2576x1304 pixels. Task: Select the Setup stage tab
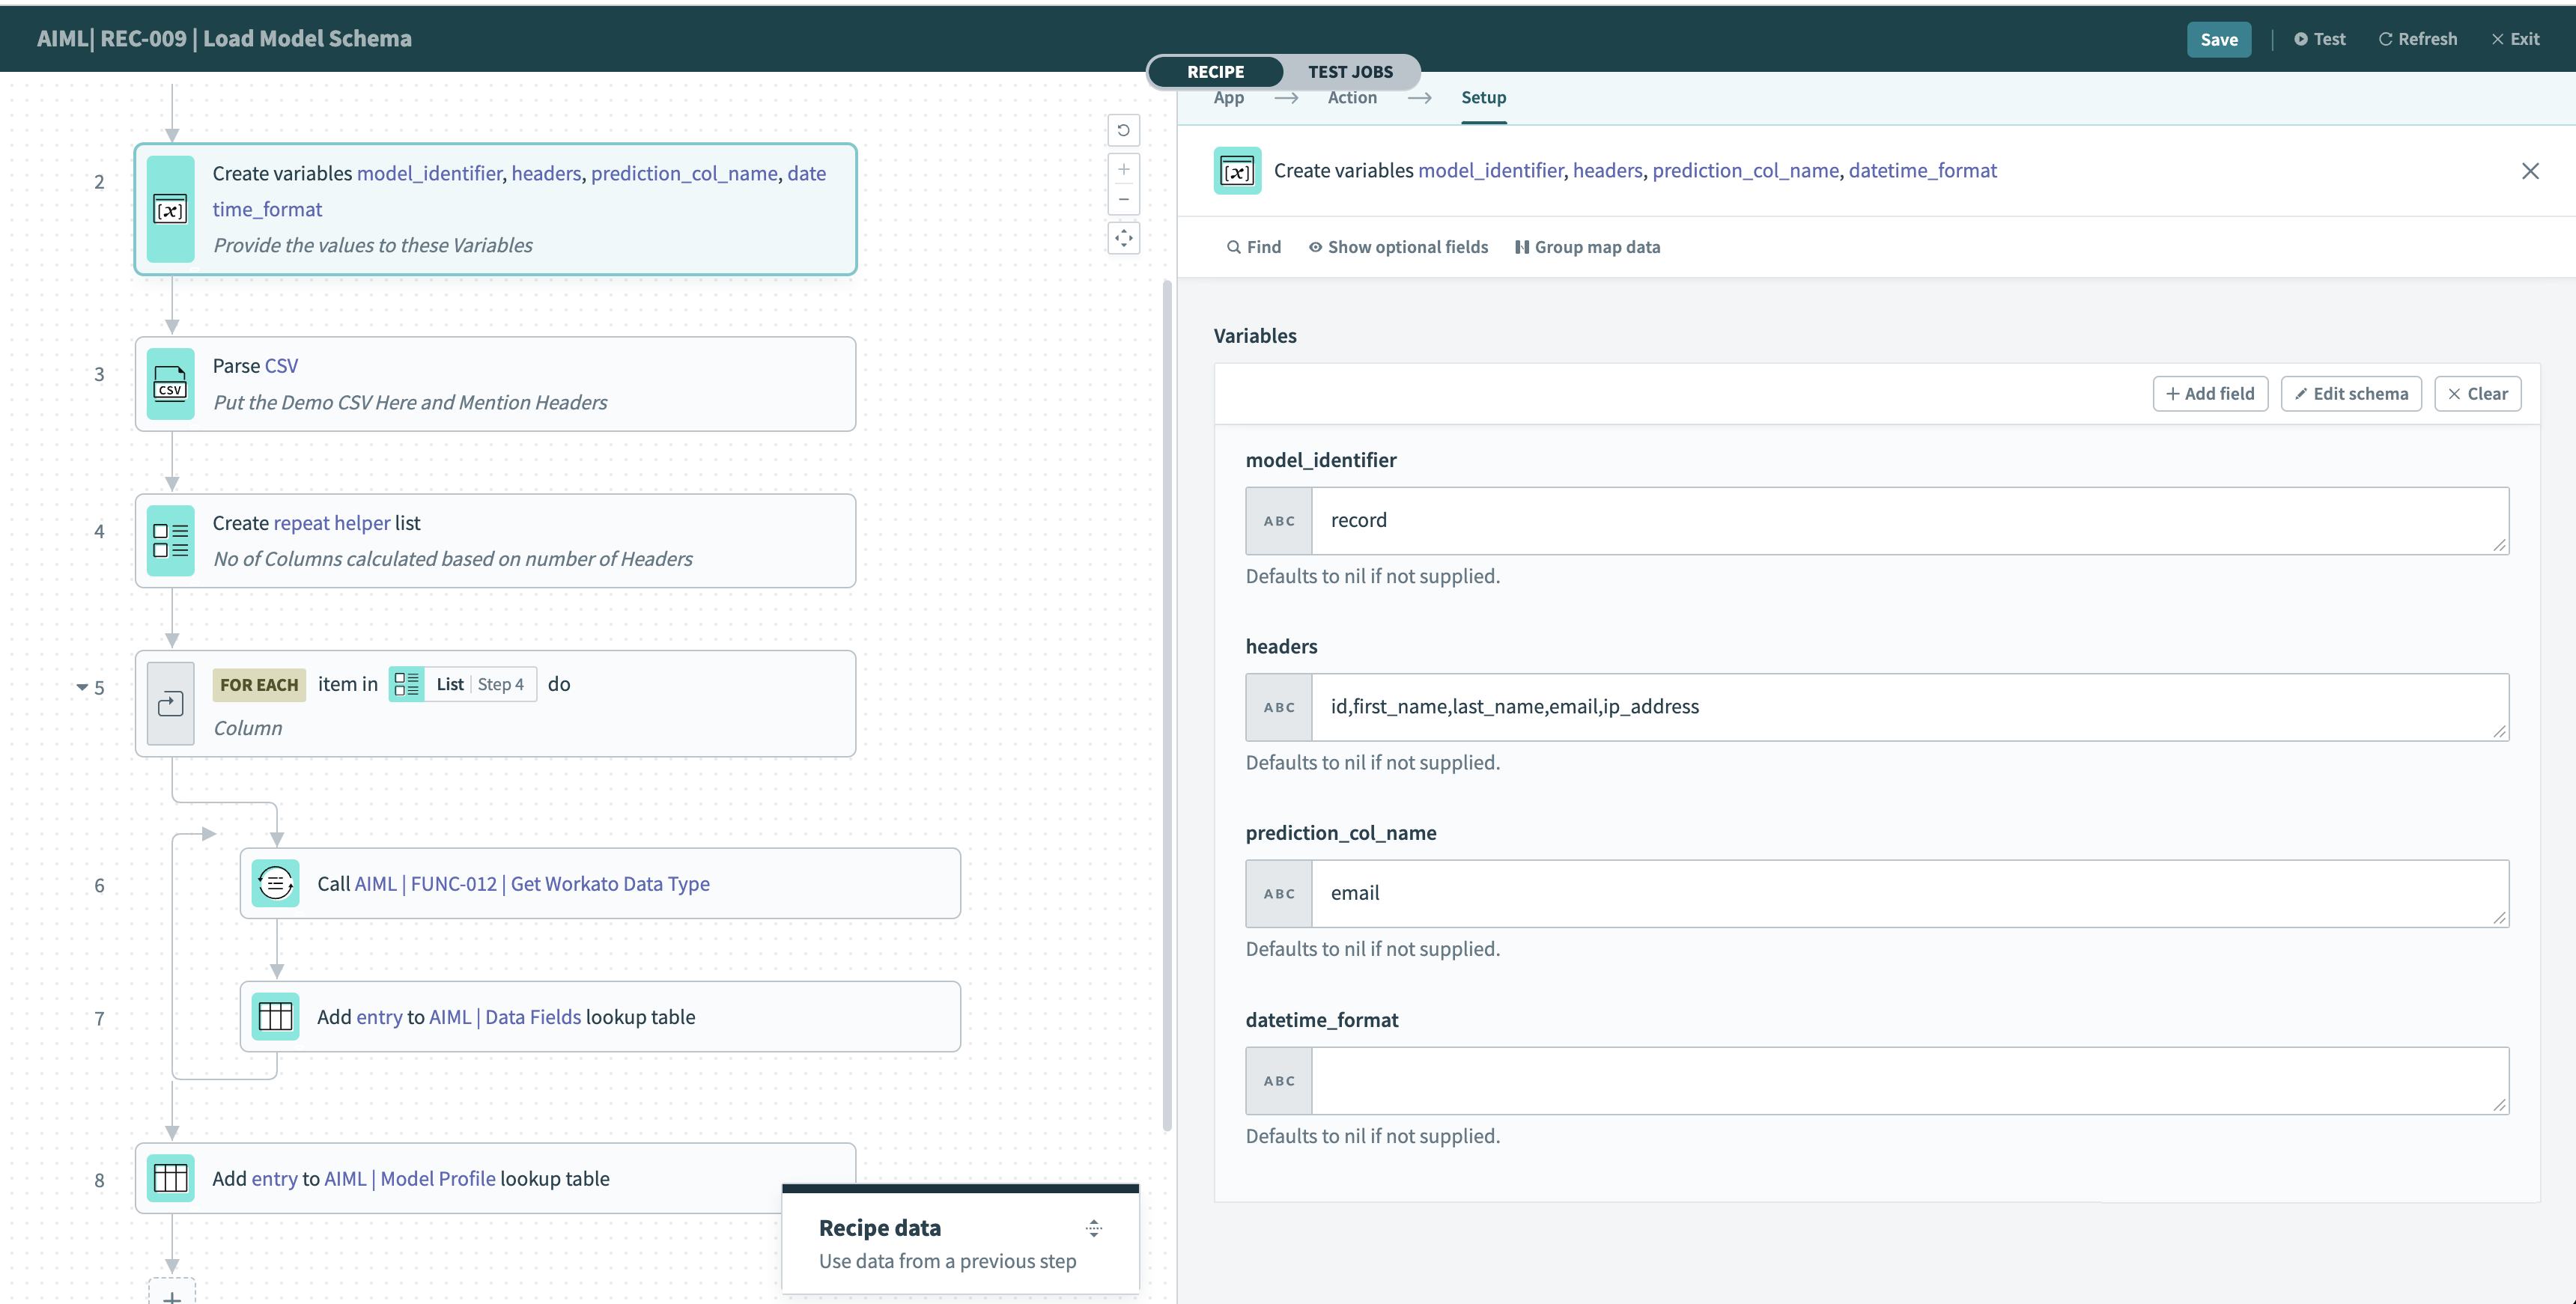click(x=1483, y=98)
